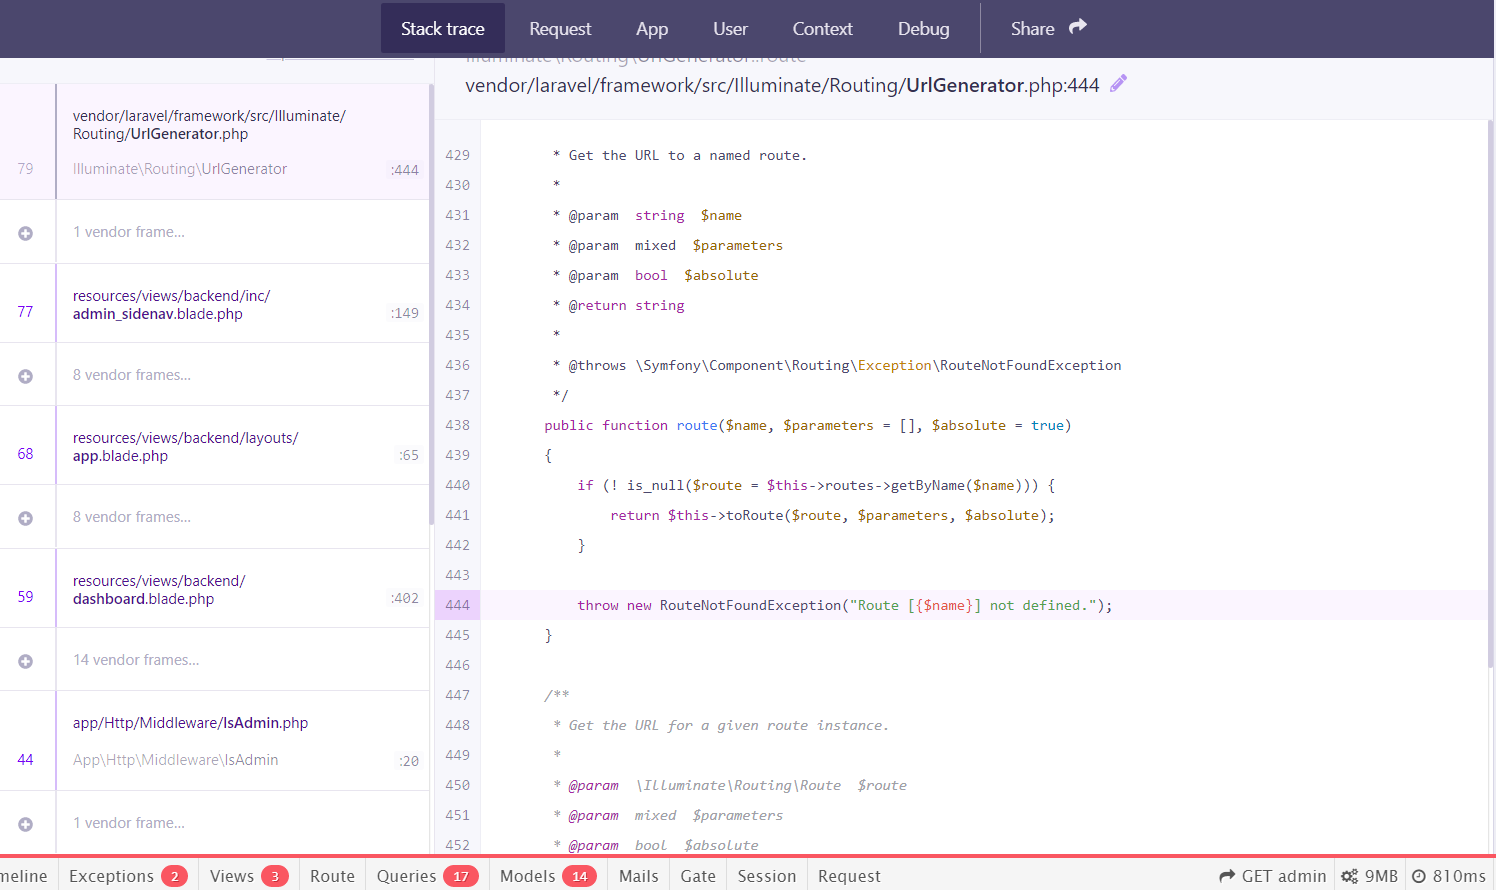This screenshot has width=1496, height=890.
Task: Open Gate tab in debugbar
Action: coord(698,876)
